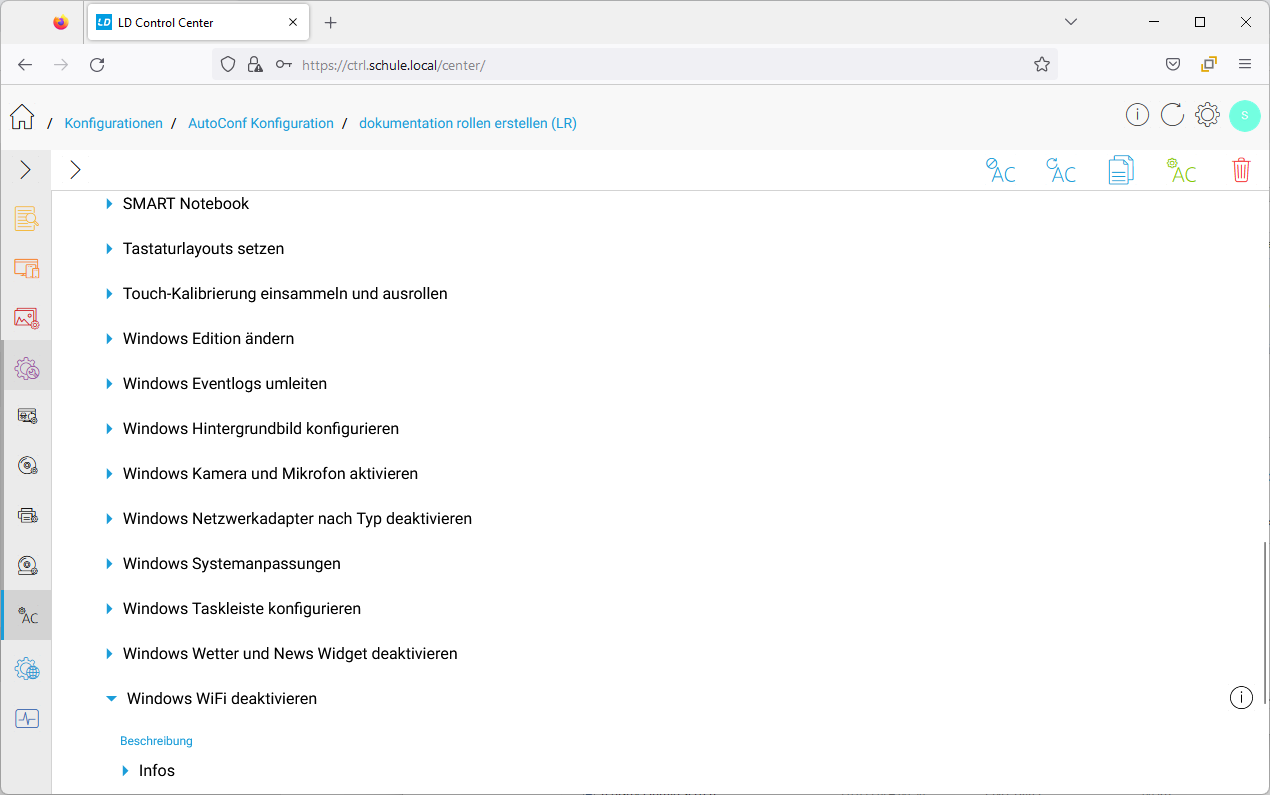Open sidebar image settings icon
This screenshot has width=1270, height=795.
(x=27, y=319)
